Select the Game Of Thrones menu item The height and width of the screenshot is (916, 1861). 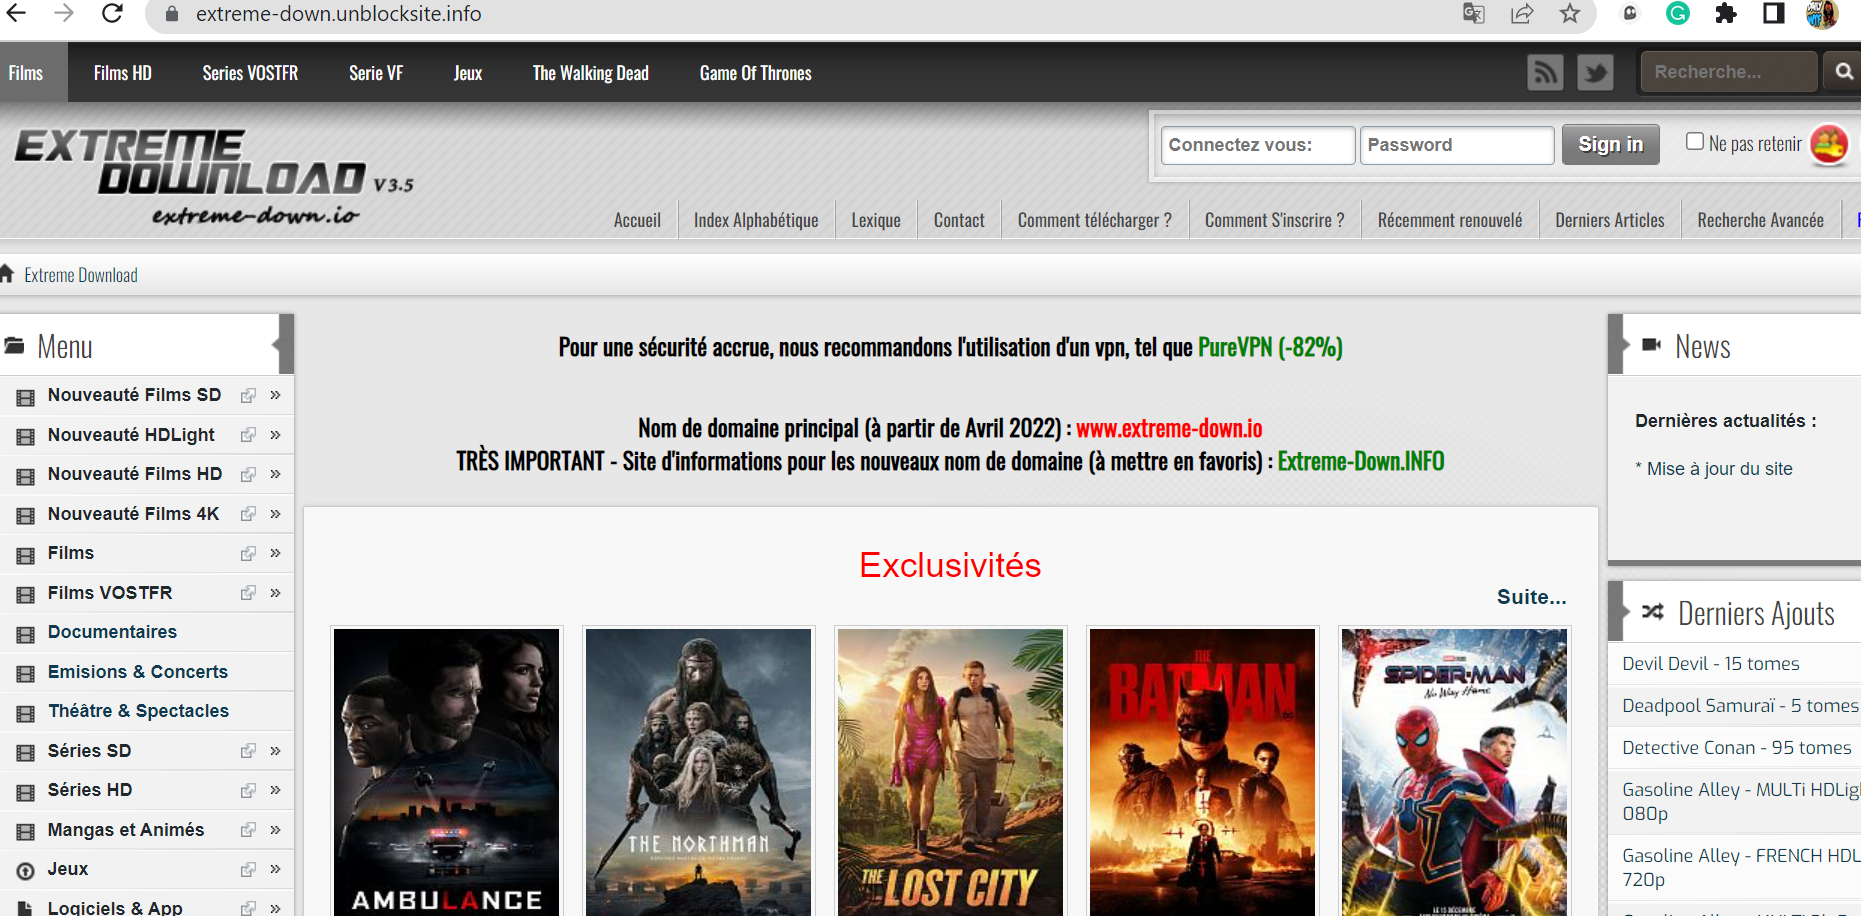coord(755,73)
